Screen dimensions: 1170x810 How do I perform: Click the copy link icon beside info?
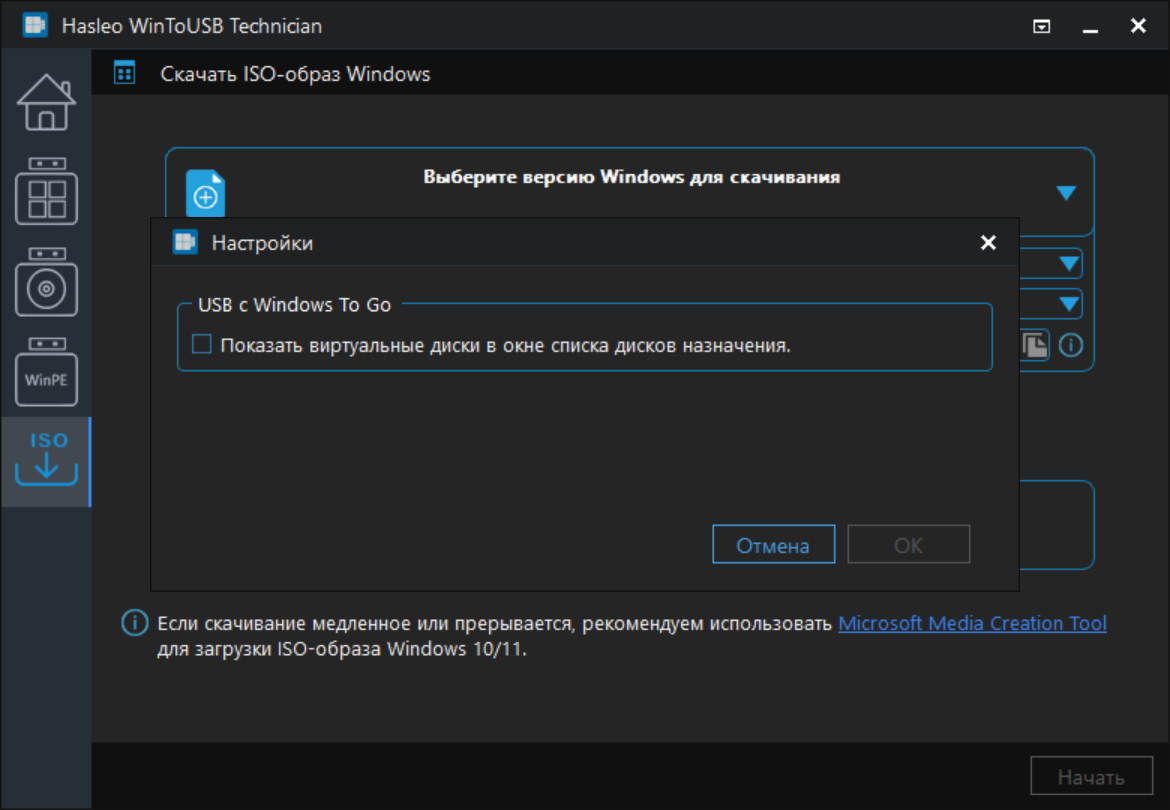(x=1035, y=345)
